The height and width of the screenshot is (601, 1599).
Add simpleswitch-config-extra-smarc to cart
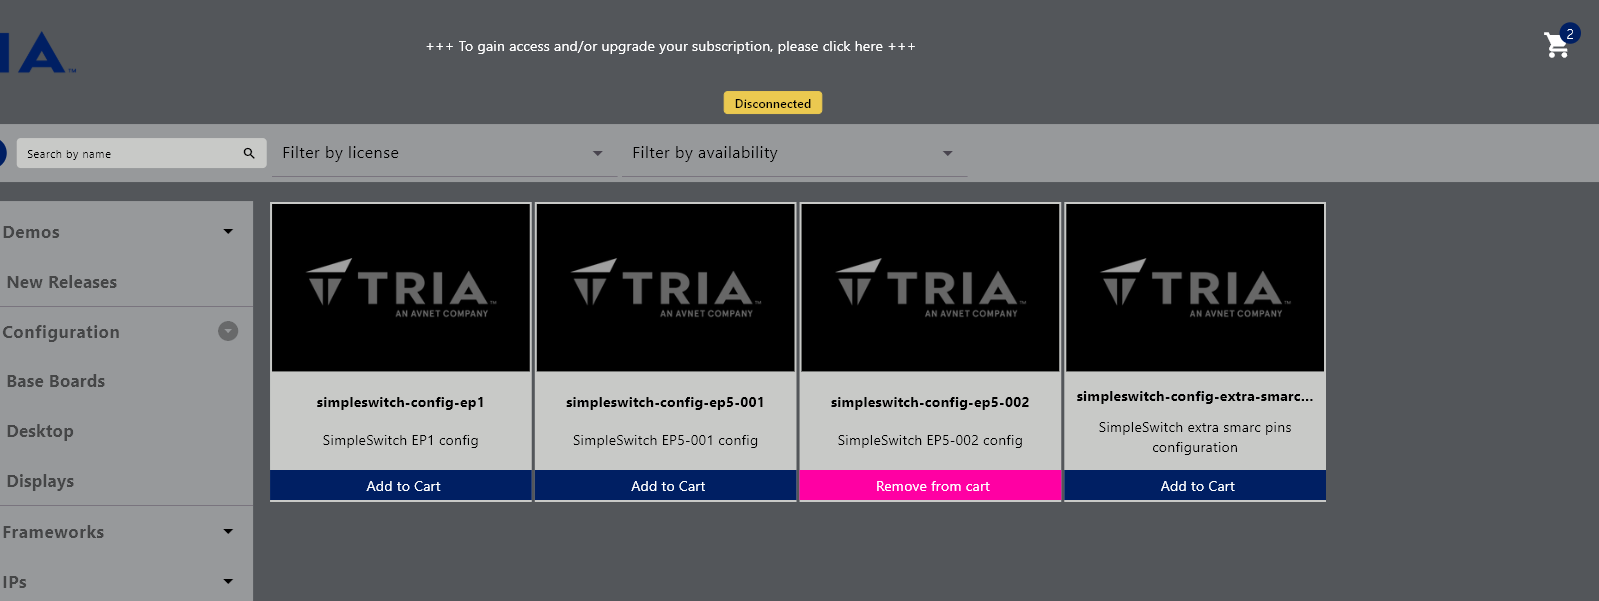(x=1196, y=485)
